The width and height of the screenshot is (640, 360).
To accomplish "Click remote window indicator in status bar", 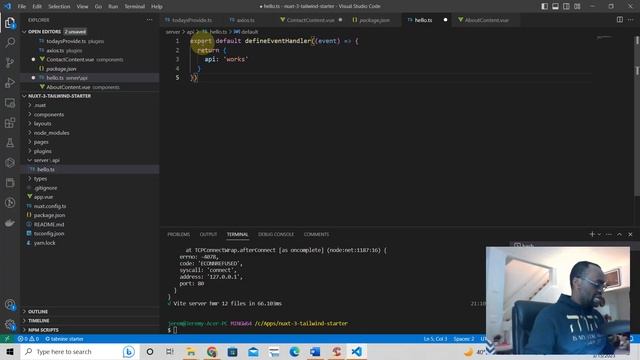I will pos(7,339).
